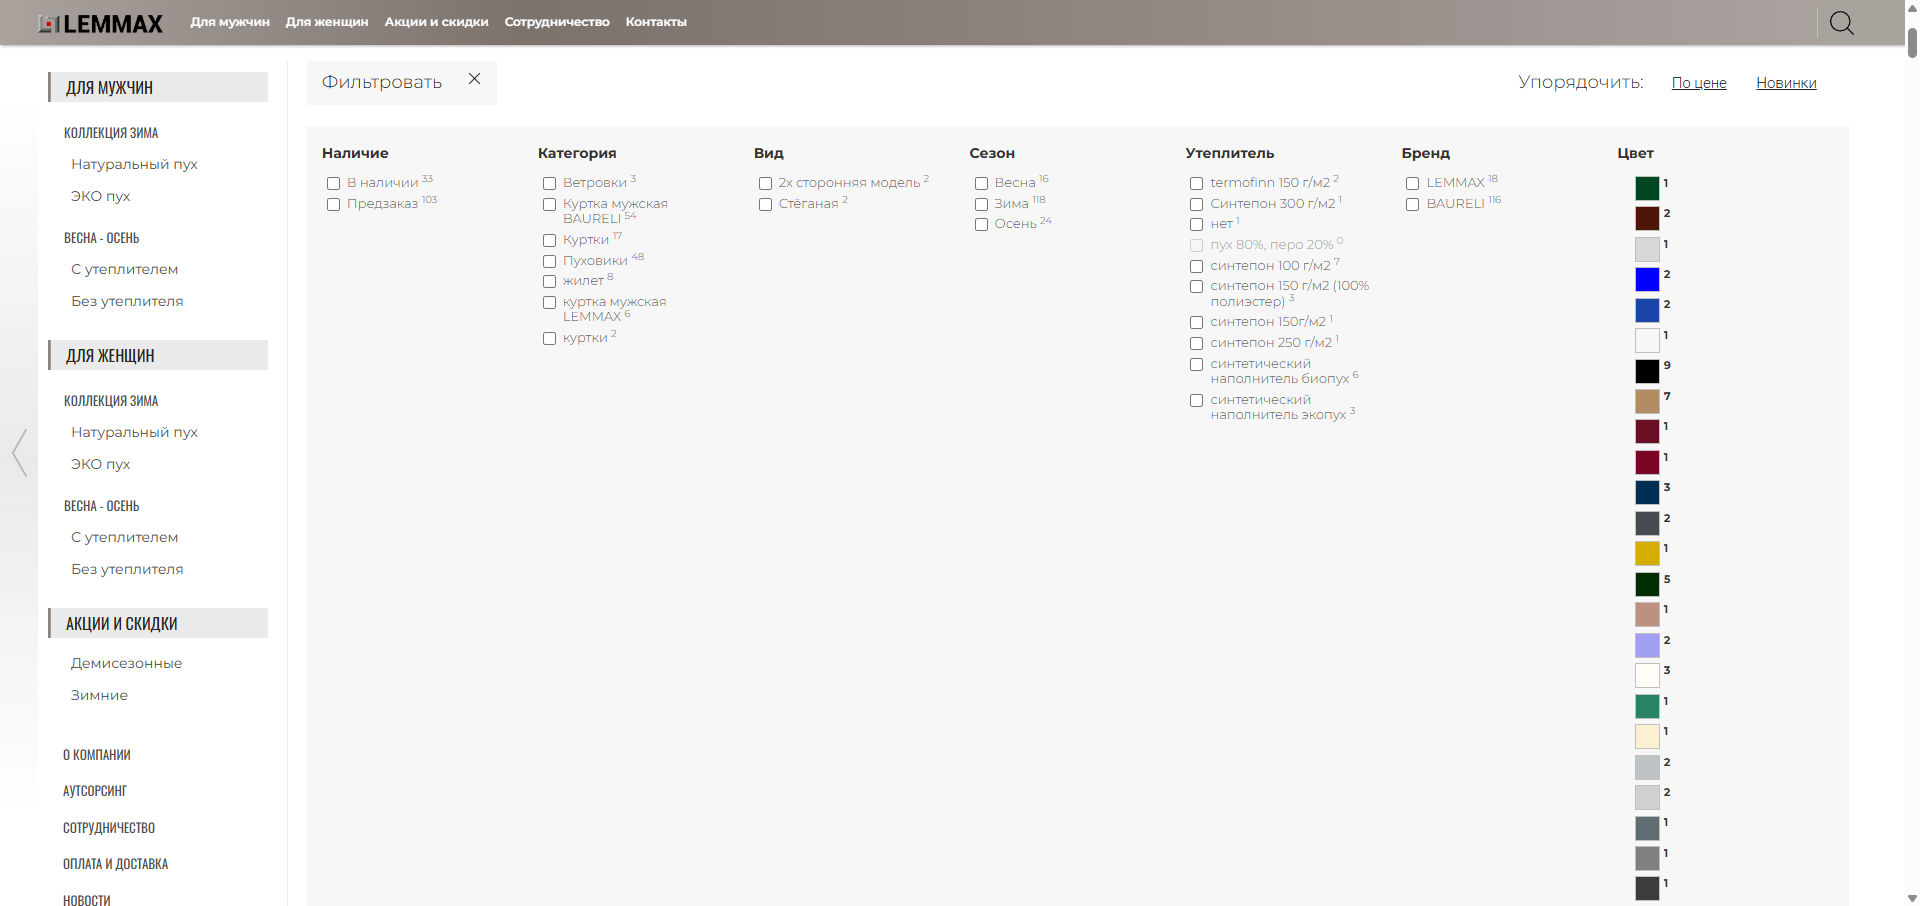
Task: Open 'Для мужчин' top menu item
Action: [x=230, y=22]
